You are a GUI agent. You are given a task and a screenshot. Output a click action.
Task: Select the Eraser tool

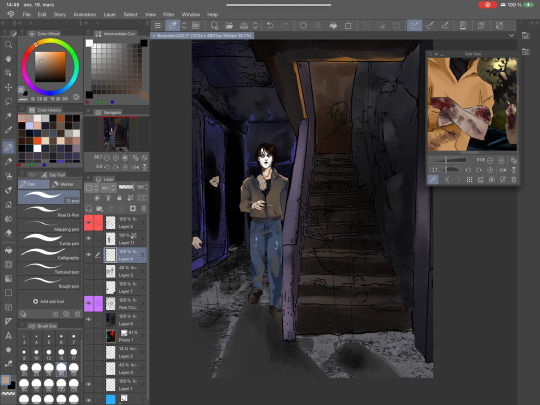click(8, 232)
